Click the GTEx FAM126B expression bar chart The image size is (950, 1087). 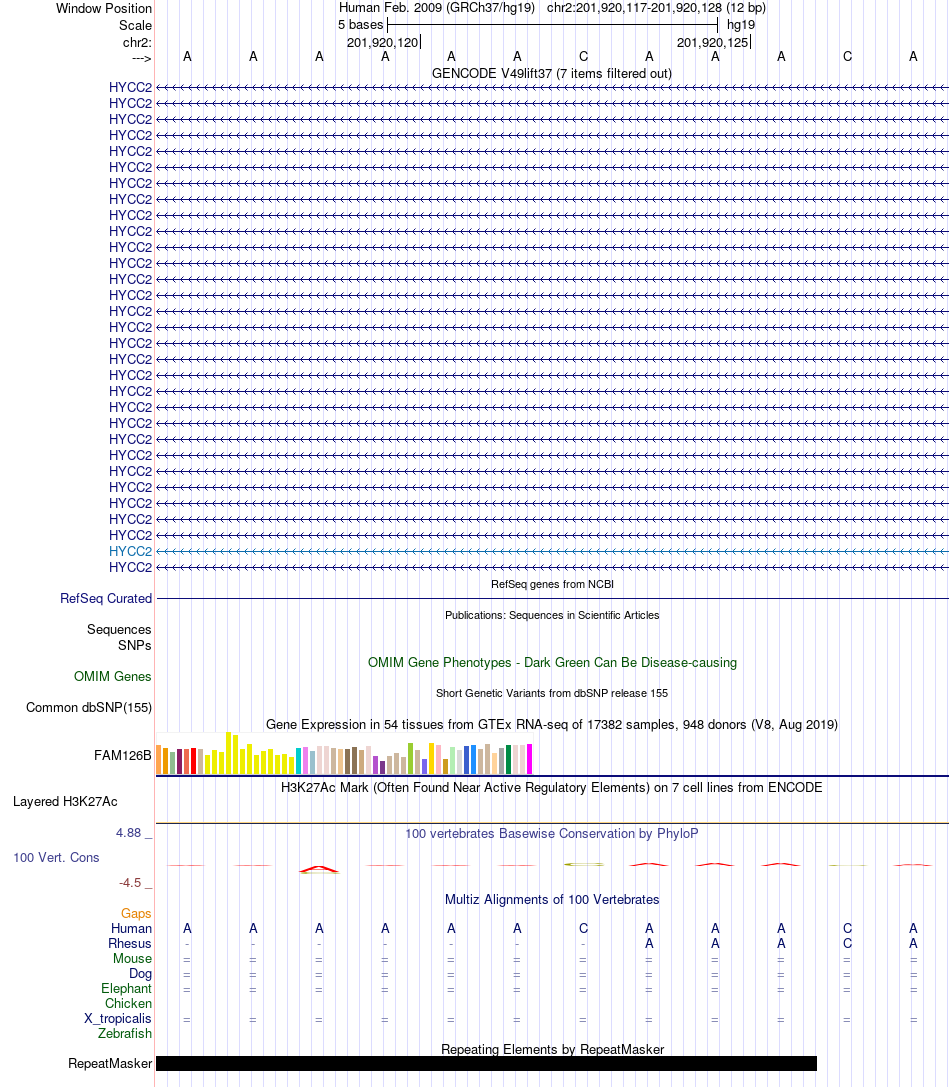pos(344,753)
